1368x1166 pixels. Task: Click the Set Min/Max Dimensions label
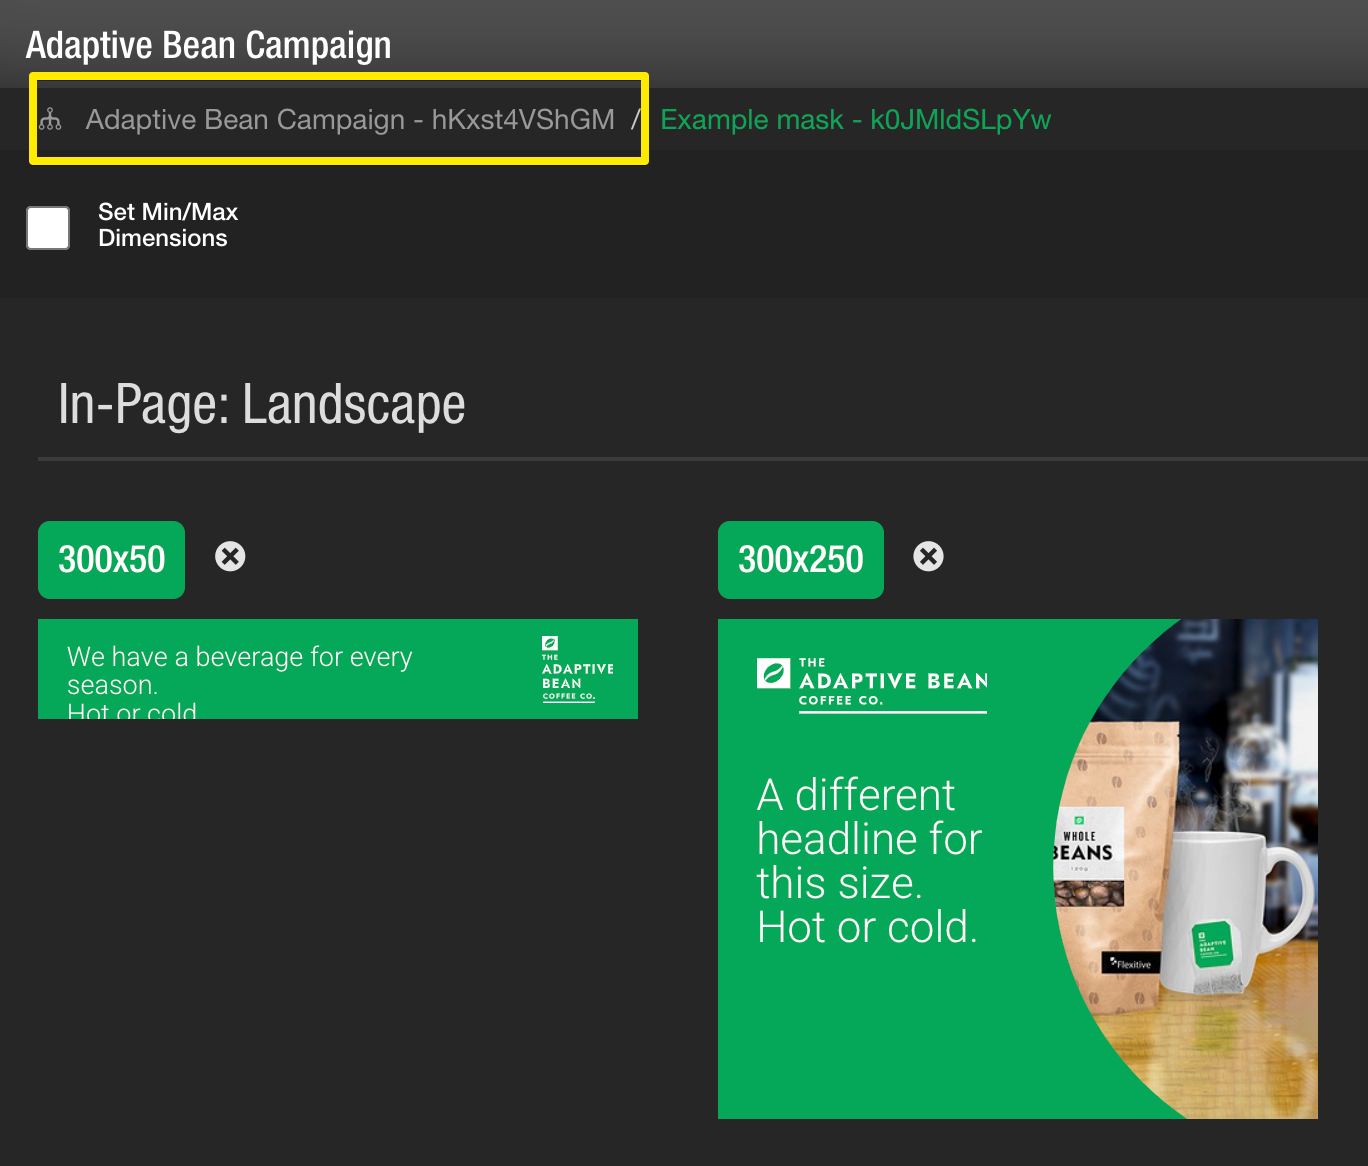(x=168, y=225)
